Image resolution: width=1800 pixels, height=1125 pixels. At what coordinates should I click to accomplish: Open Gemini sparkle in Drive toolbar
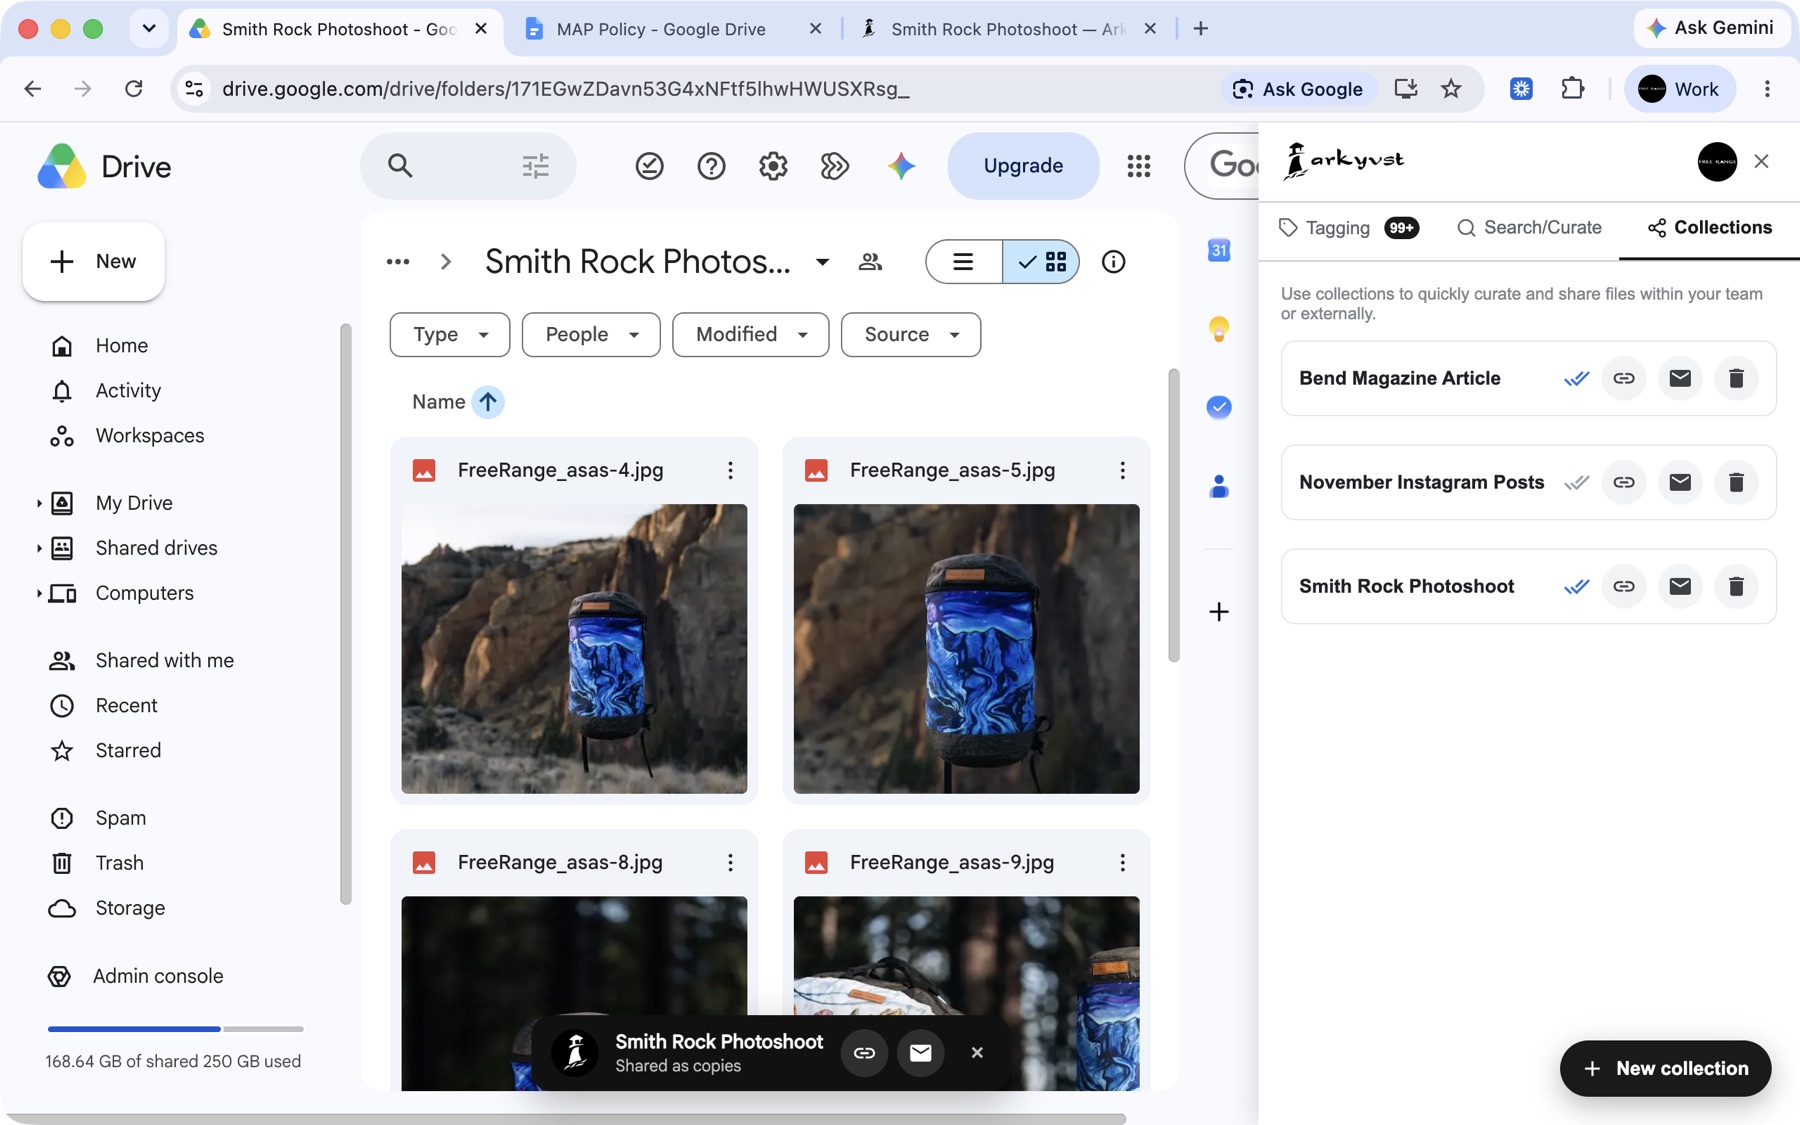coord(901,166)
